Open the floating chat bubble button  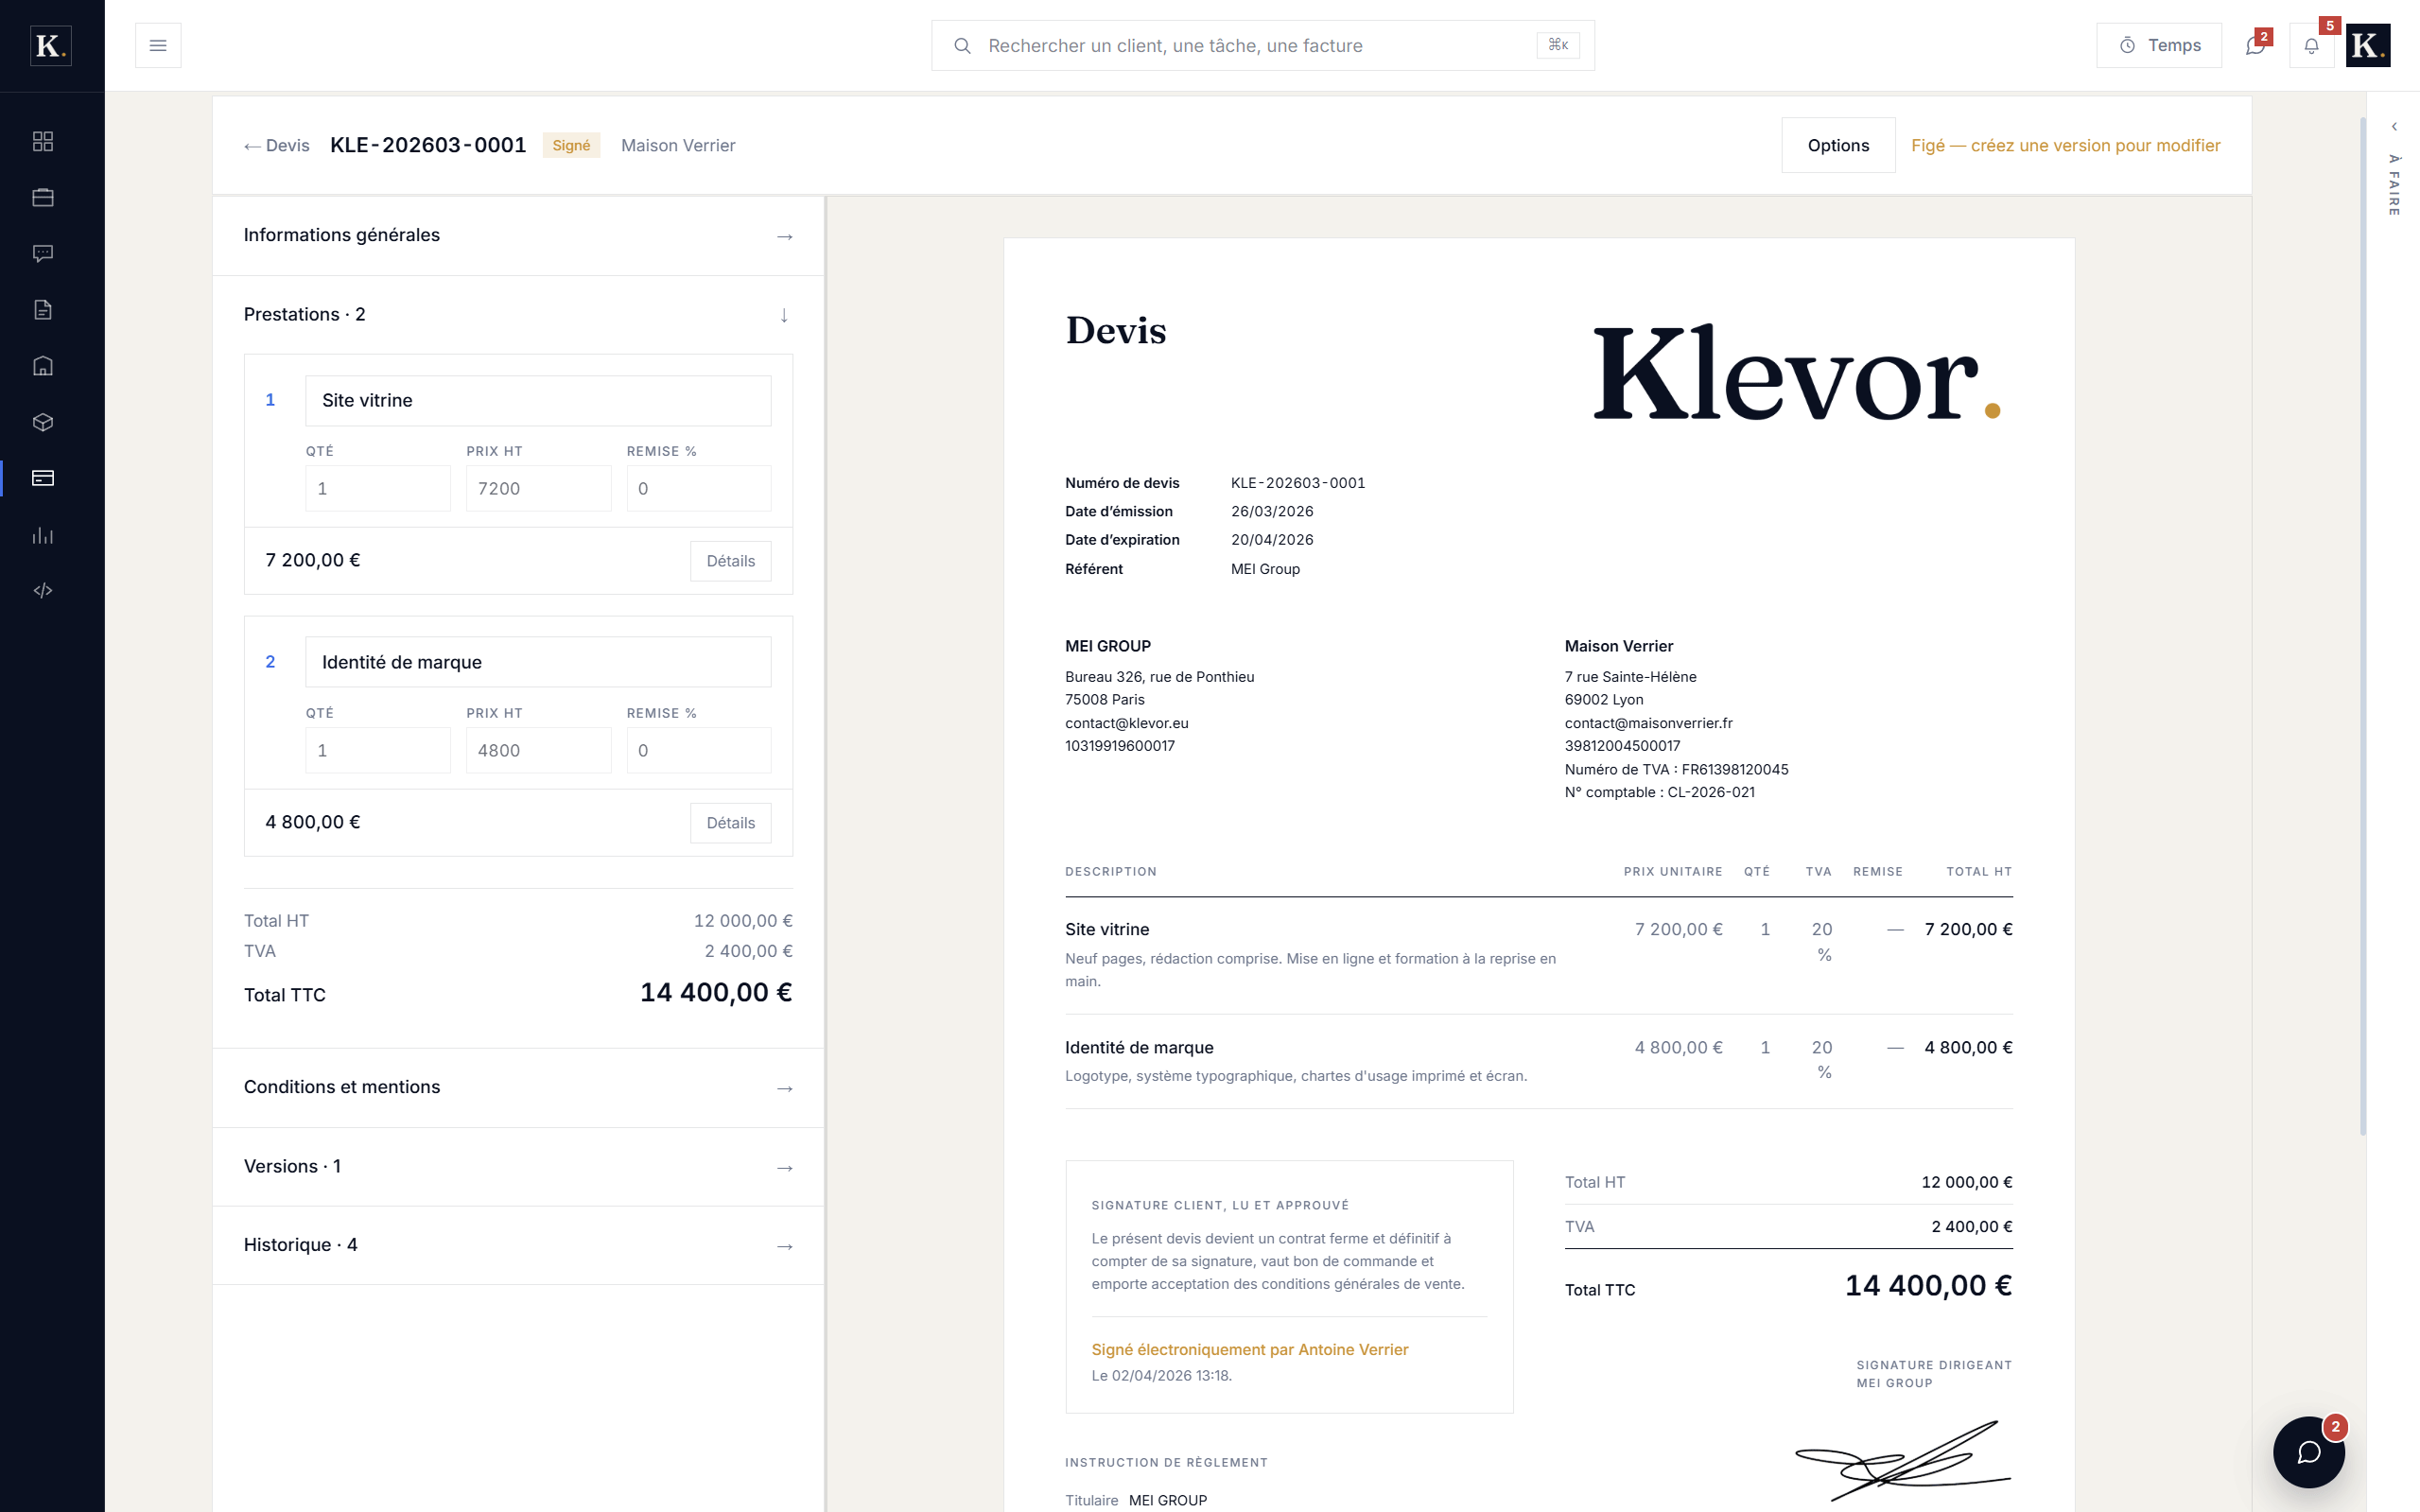[2309, 1452]
